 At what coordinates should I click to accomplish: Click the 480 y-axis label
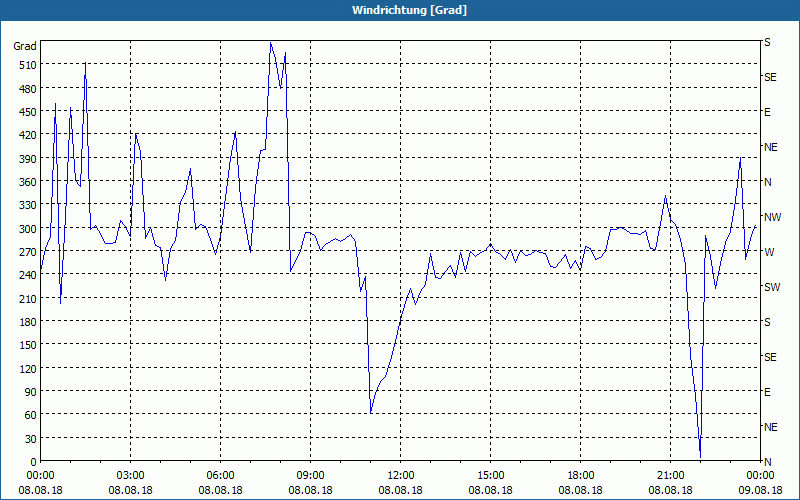pos(28,89)
